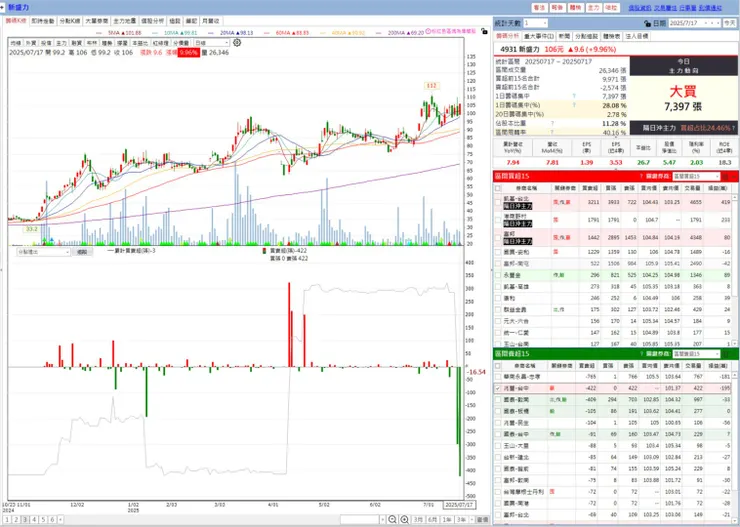Screen dimensions: 740x527
Task: Open help icon for 1日籌碼集中(%) row
Action: 574,105
